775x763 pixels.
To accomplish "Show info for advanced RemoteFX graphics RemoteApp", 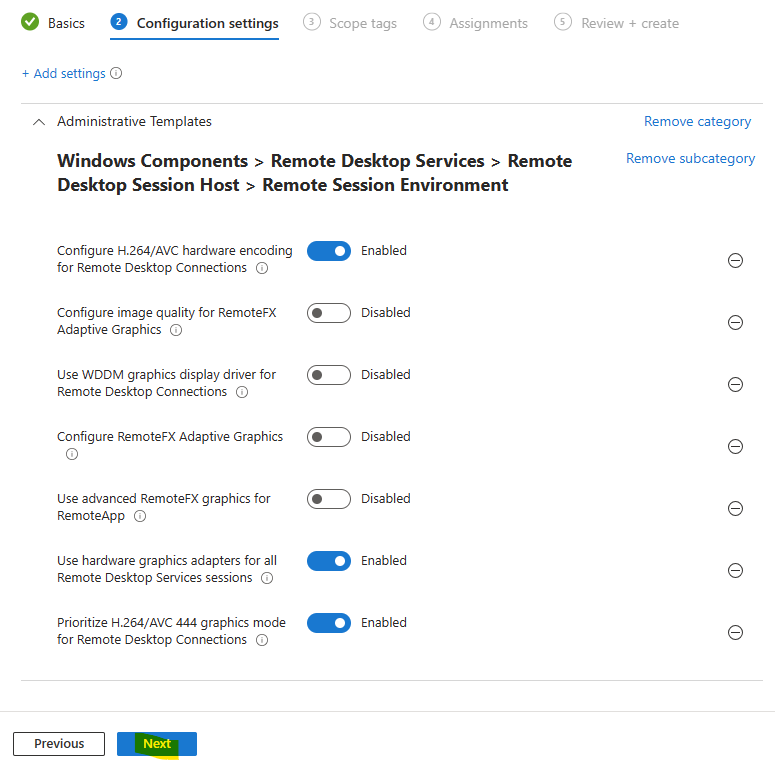I will (140, 516).
